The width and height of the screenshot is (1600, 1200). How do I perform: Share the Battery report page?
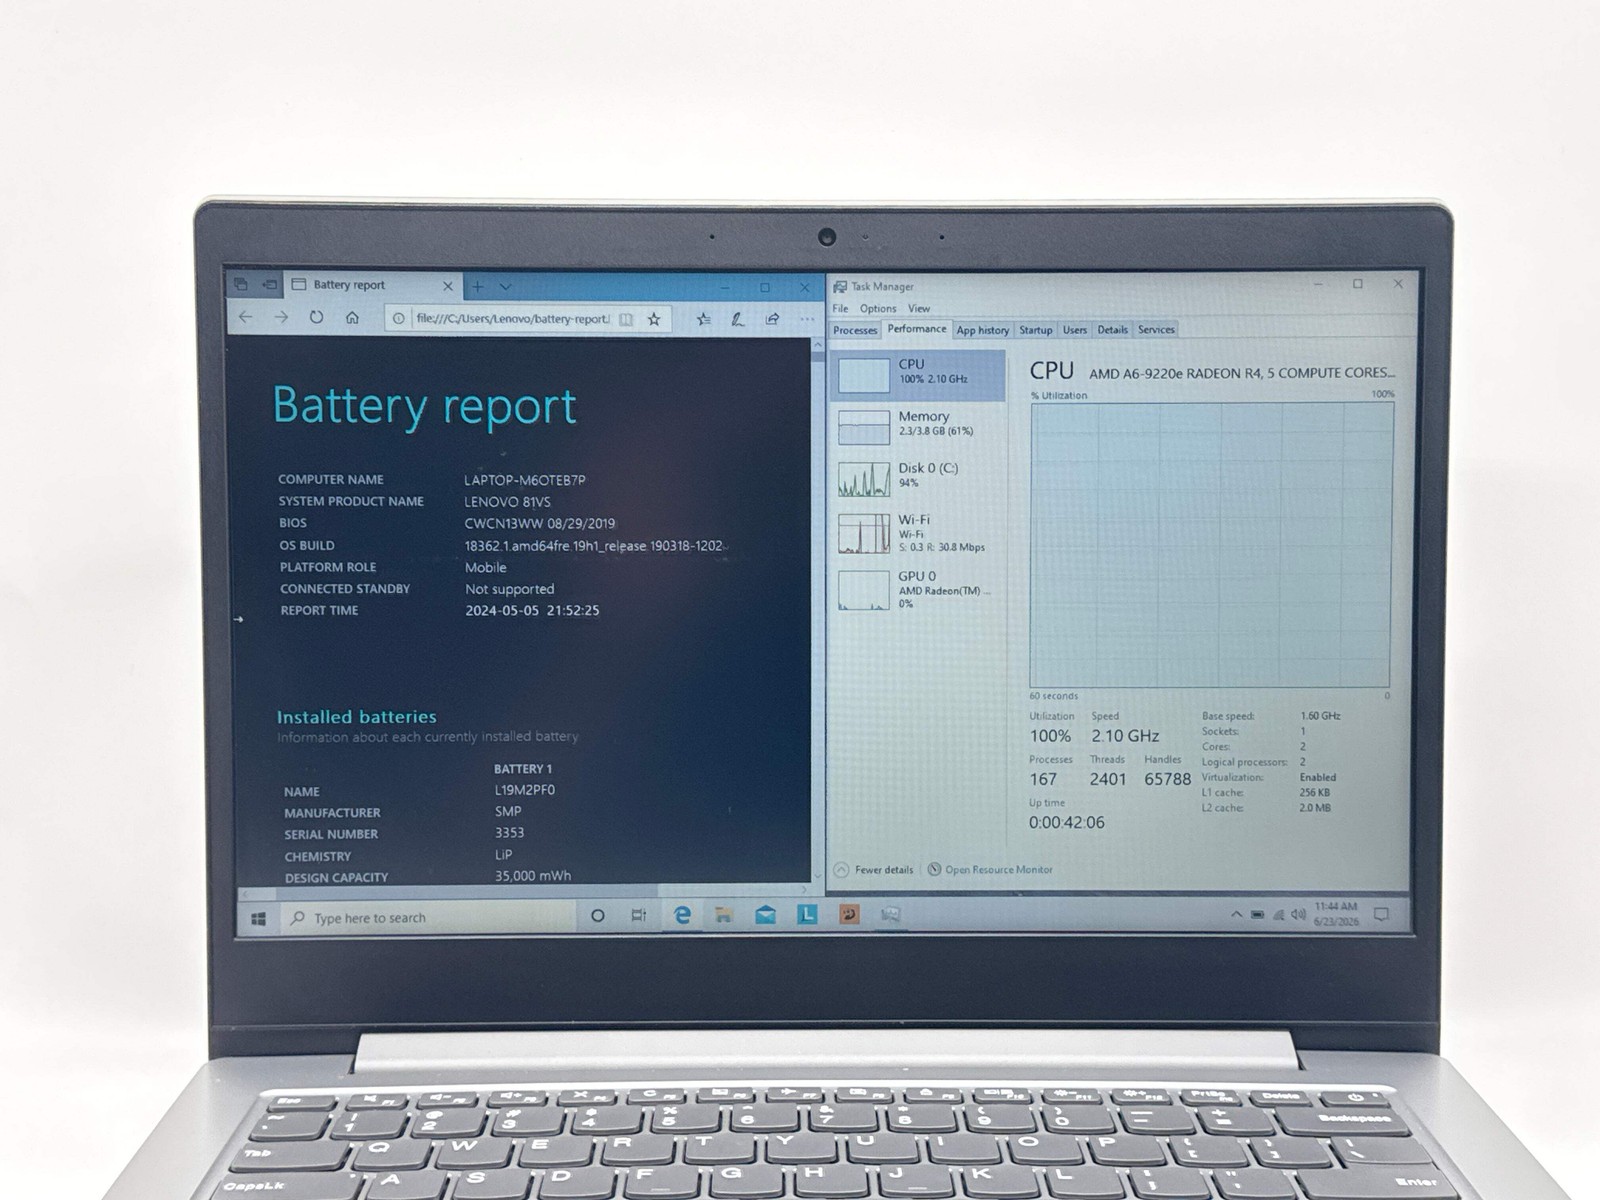click(x=772, y=319)
